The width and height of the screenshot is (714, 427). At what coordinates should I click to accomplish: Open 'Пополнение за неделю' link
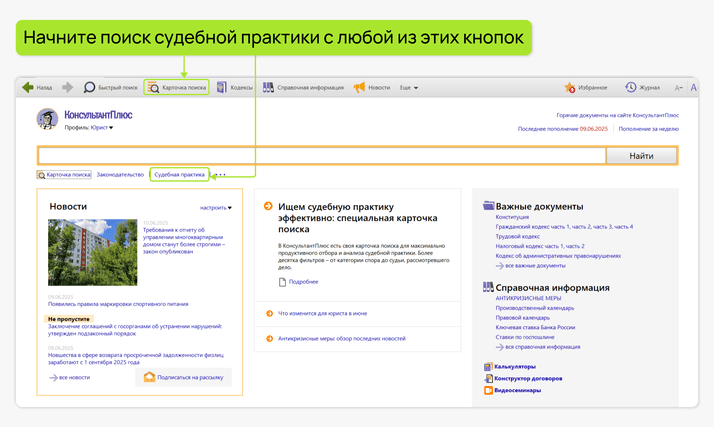pyautogui.click(x=648, y=129)
